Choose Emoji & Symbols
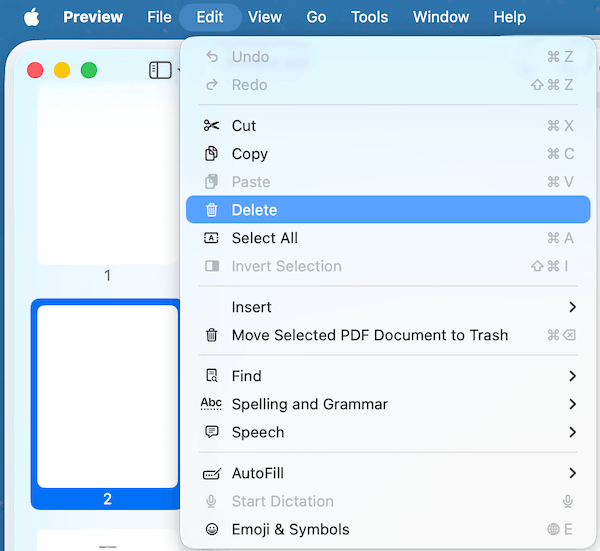600x551 pixels. (x=388, y=530)
